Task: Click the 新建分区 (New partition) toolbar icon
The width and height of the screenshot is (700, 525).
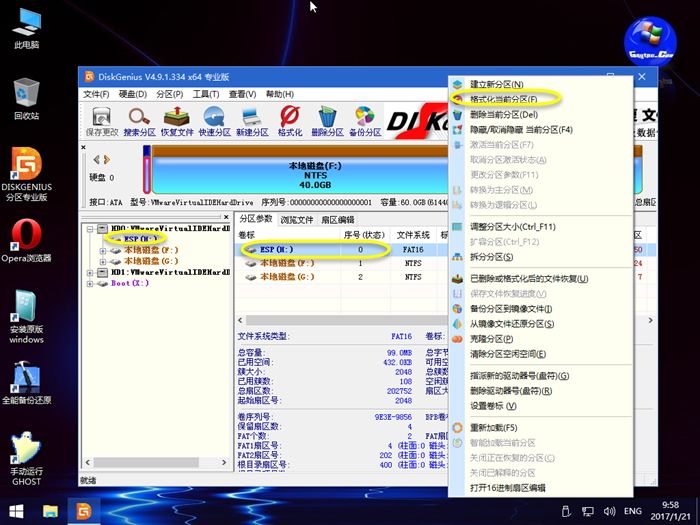Action: pos(252,120)
